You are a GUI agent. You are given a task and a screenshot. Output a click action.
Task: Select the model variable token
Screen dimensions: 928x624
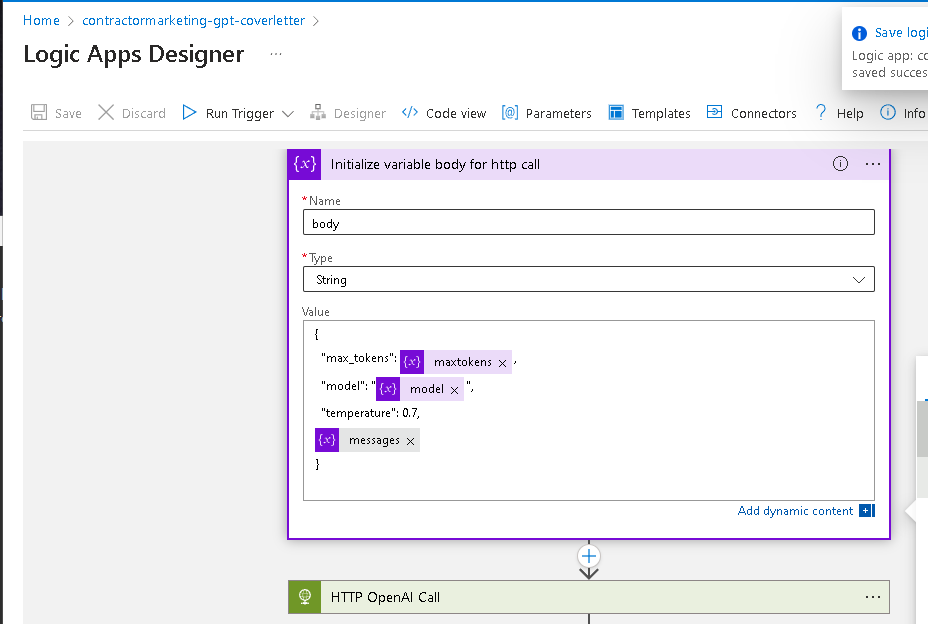pos(420,389)
